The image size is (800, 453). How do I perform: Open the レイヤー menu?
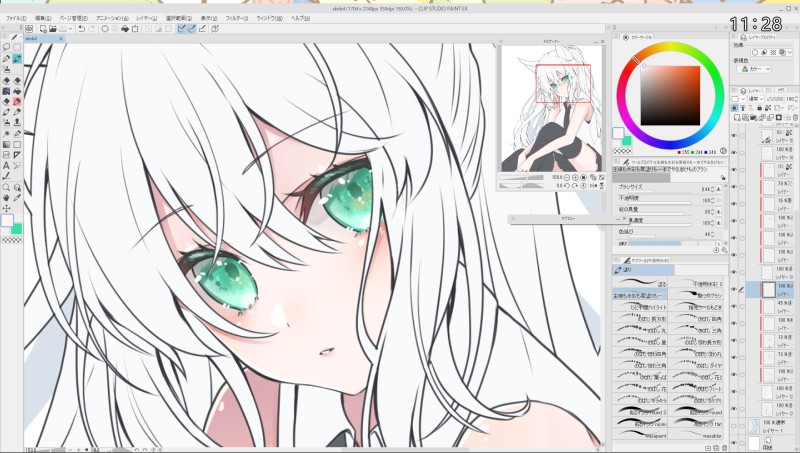coord(146,18)
